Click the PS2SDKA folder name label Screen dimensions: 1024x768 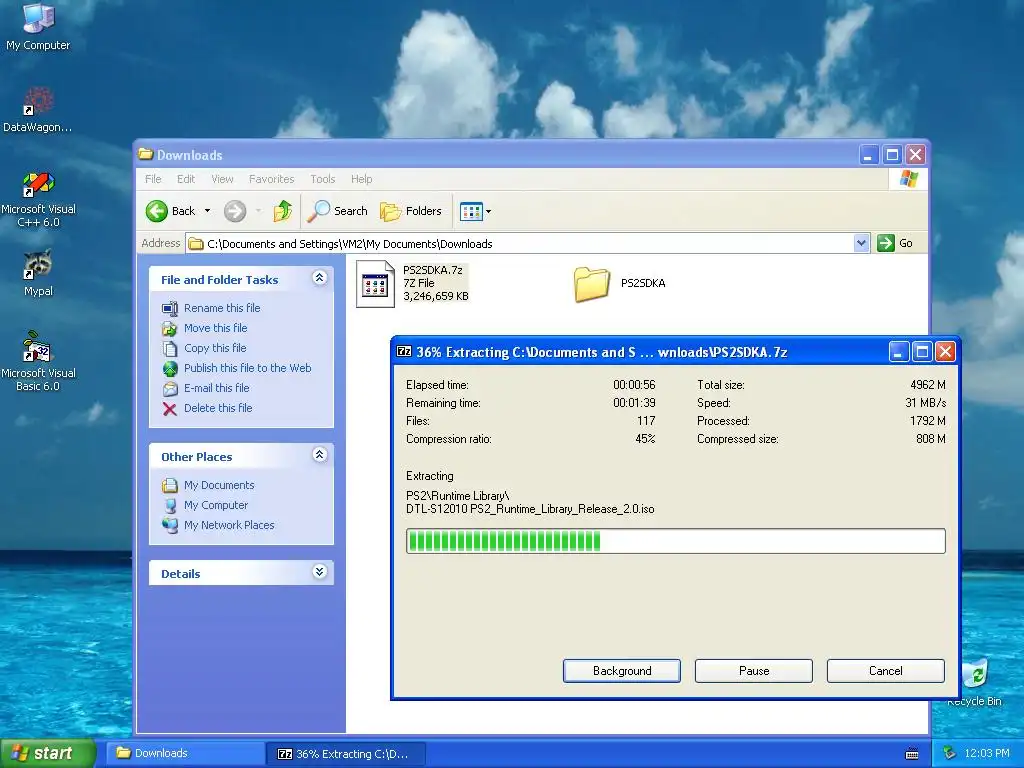(643, 283)
